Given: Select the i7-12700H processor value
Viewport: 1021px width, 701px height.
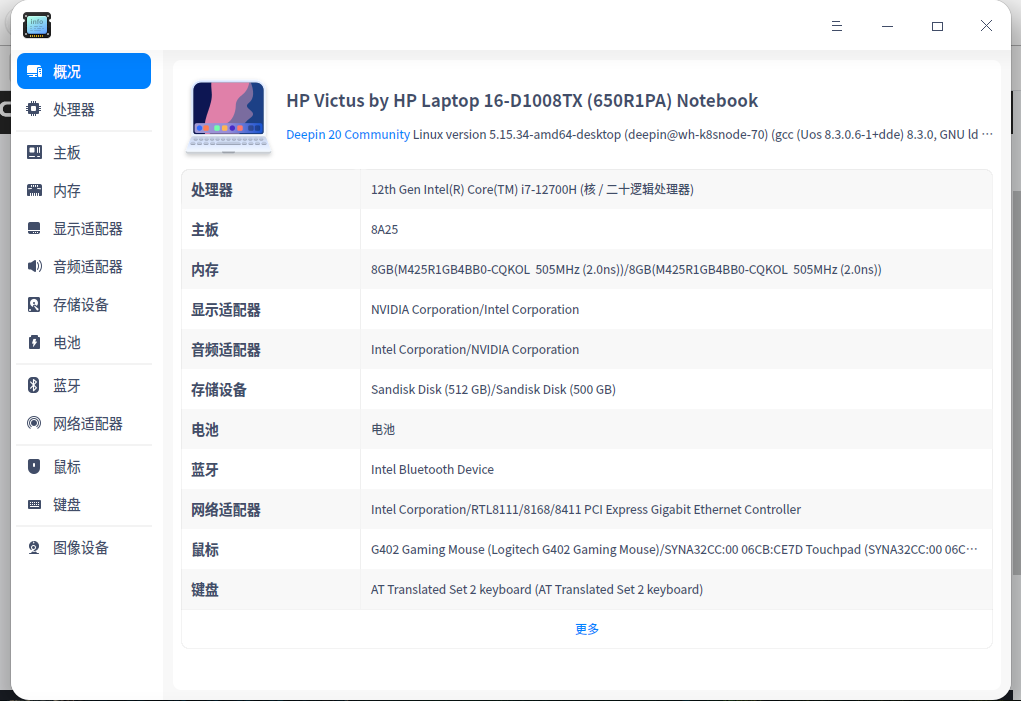Looking at the screenshot, I should [x=532, y=189].
